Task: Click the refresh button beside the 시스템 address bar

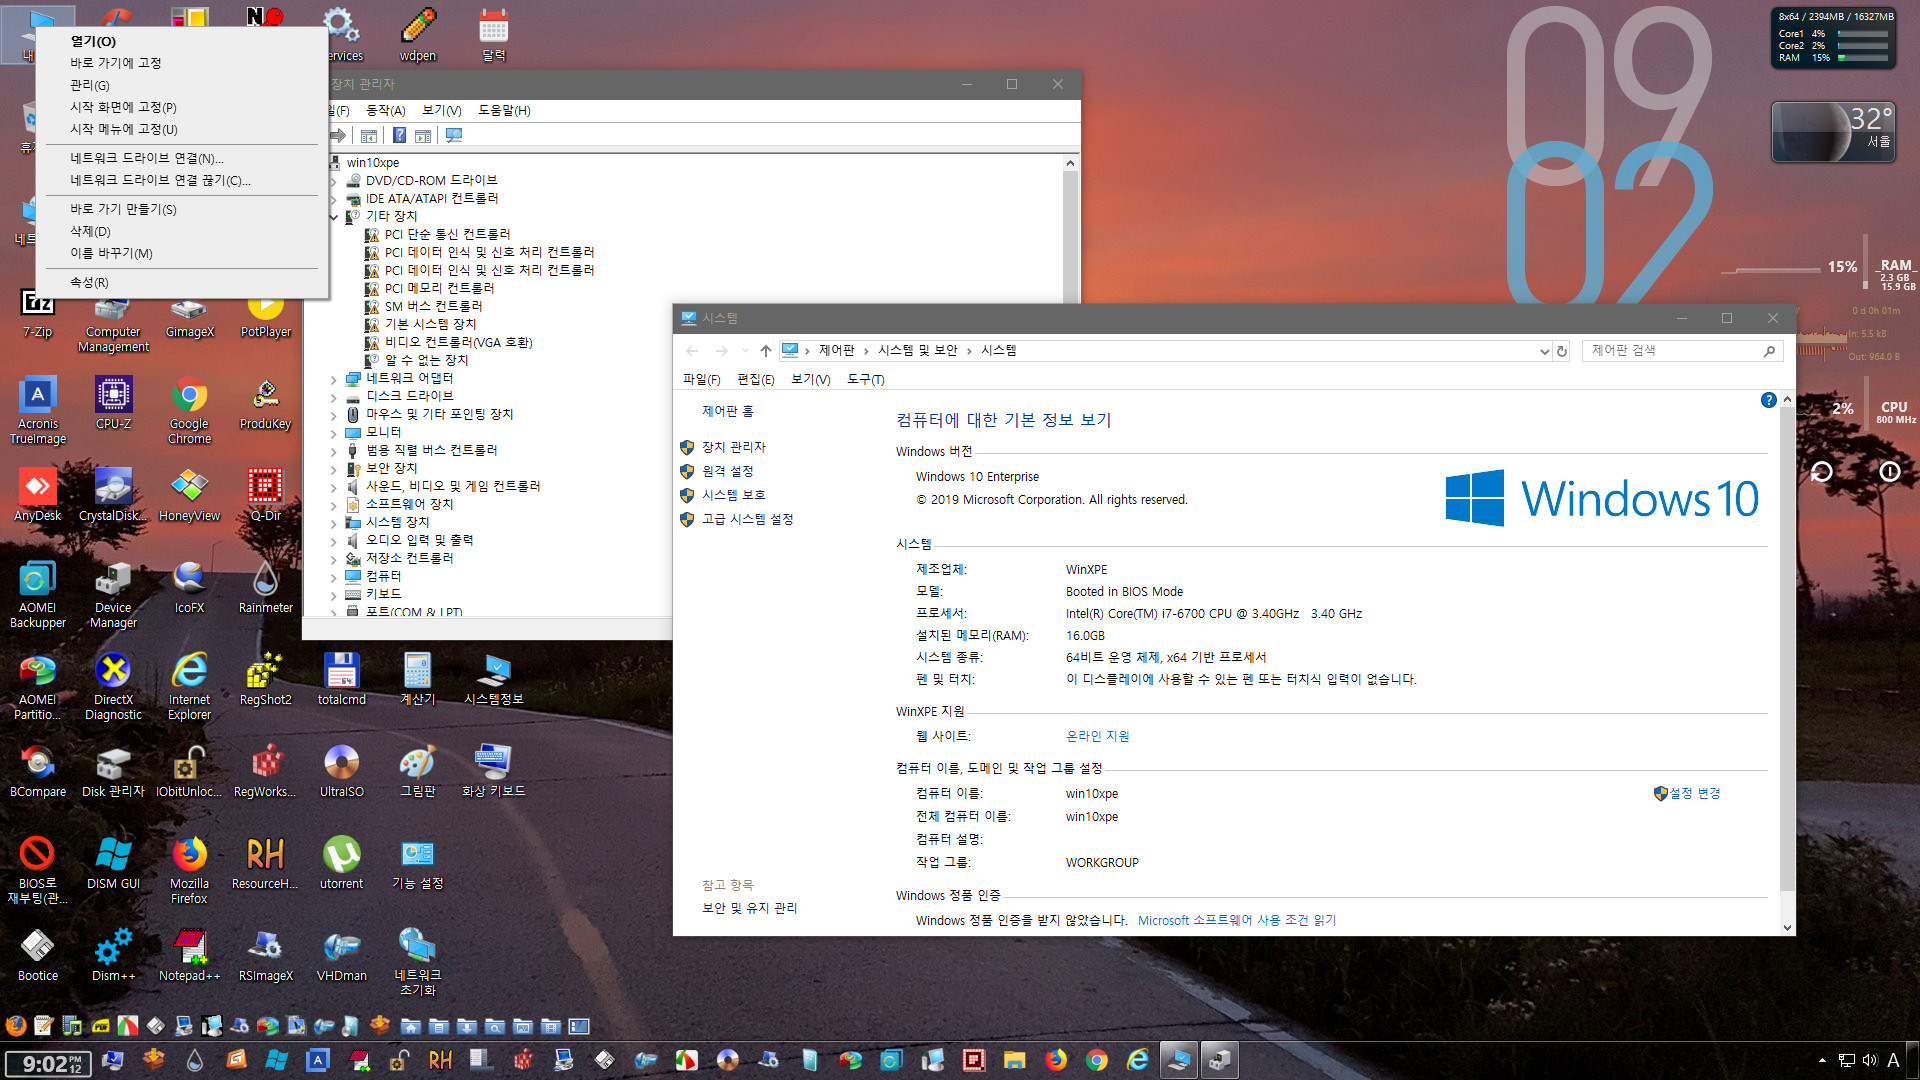Action: [x=1561, y=351]
